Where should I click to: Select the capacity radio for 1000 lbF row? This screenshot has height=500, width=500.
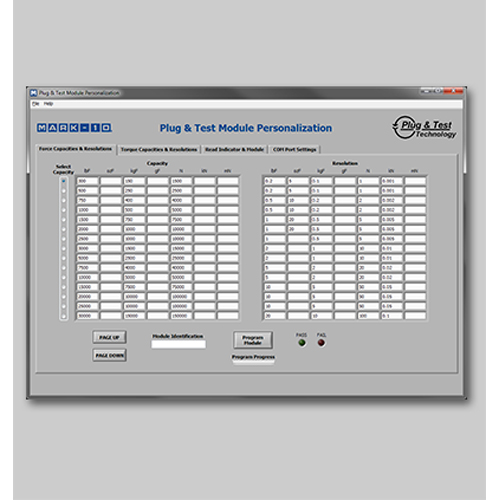(x=64, y=210)
